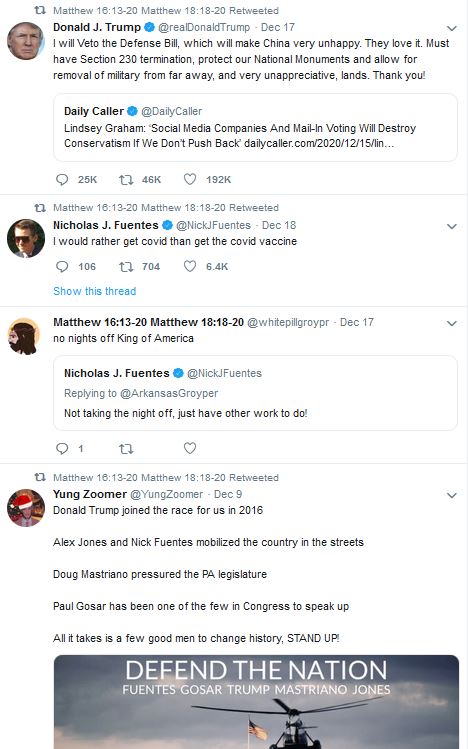Reply to the King of America tweet
The height and width of the screenshot is (749, 468).
click(62, 448)
